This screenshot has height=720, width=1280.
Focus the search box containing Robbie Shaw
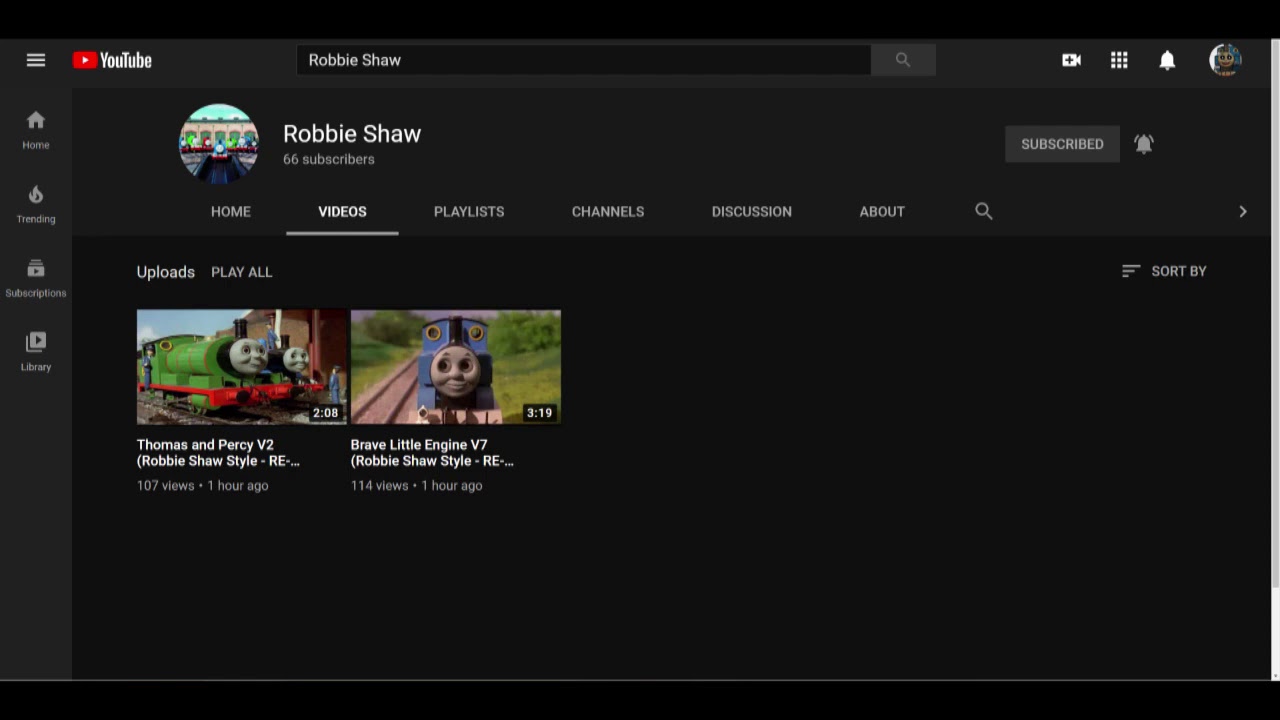coord(584,60)
